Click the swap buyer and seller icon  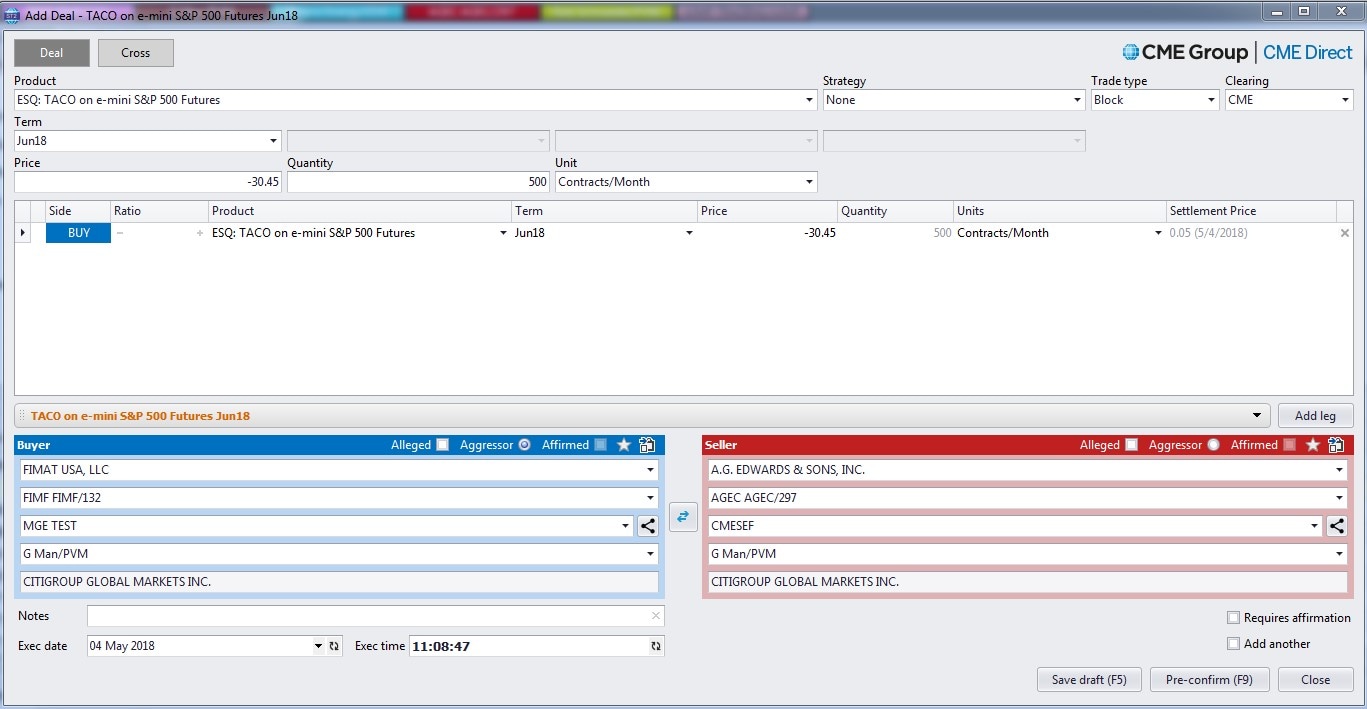[x=683, y=517]
